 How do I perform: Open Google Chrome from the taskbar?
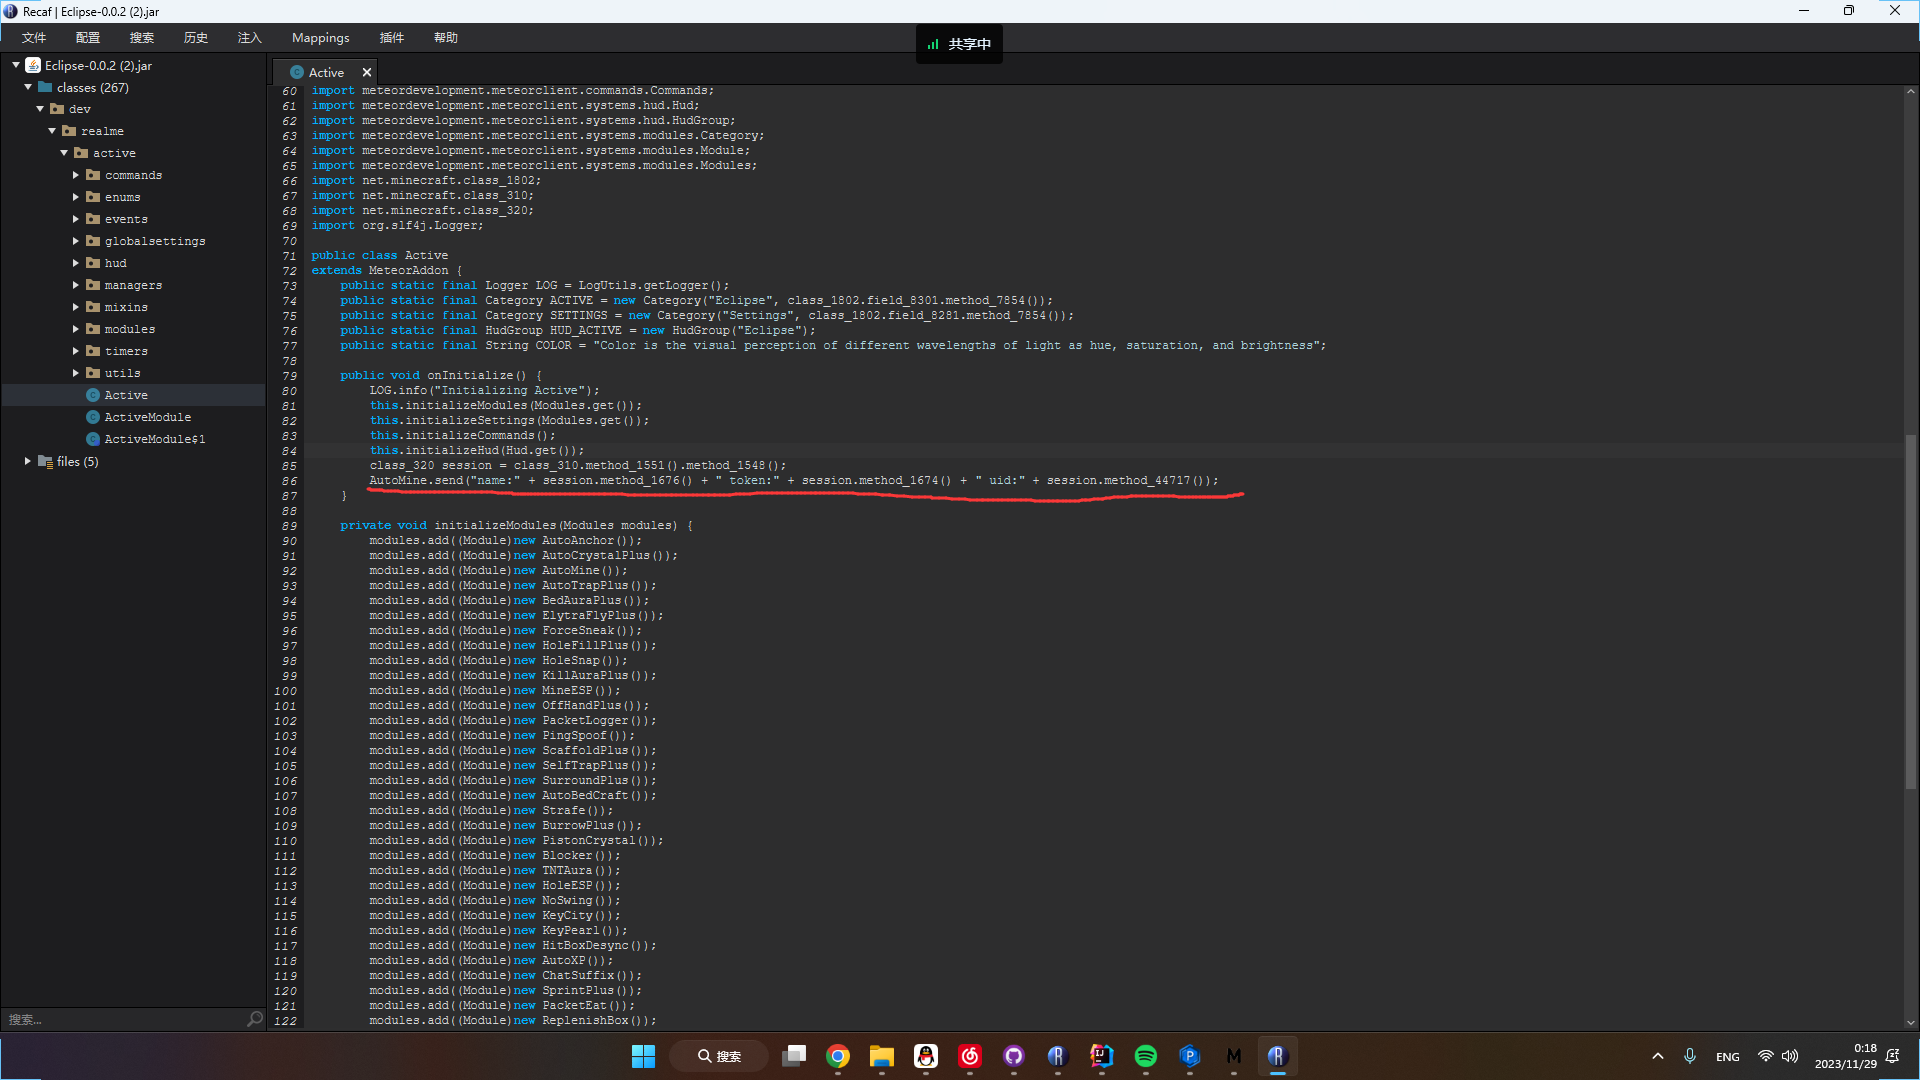(x=838, y=1056)
